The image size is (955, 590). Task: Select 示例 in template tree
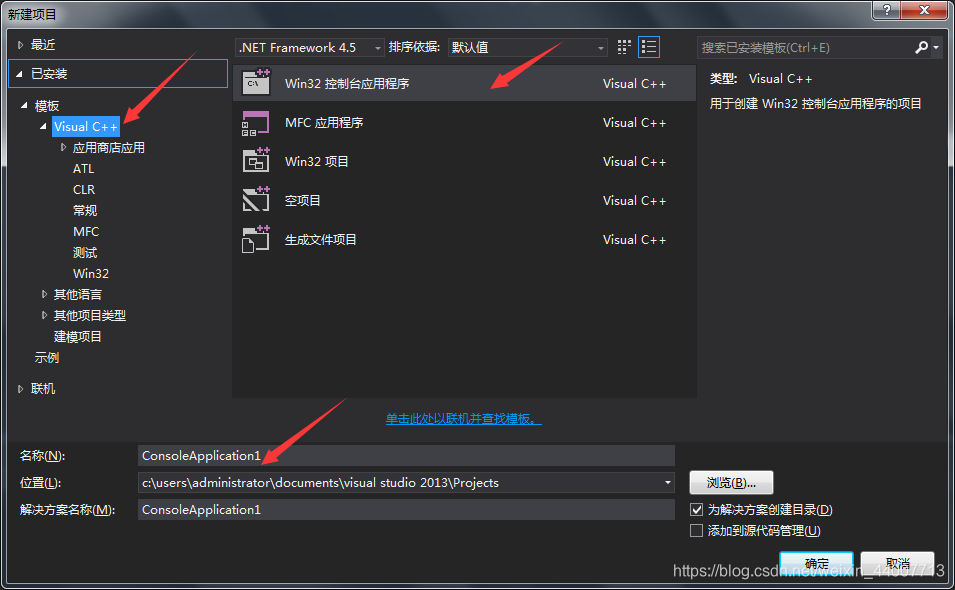47,357
